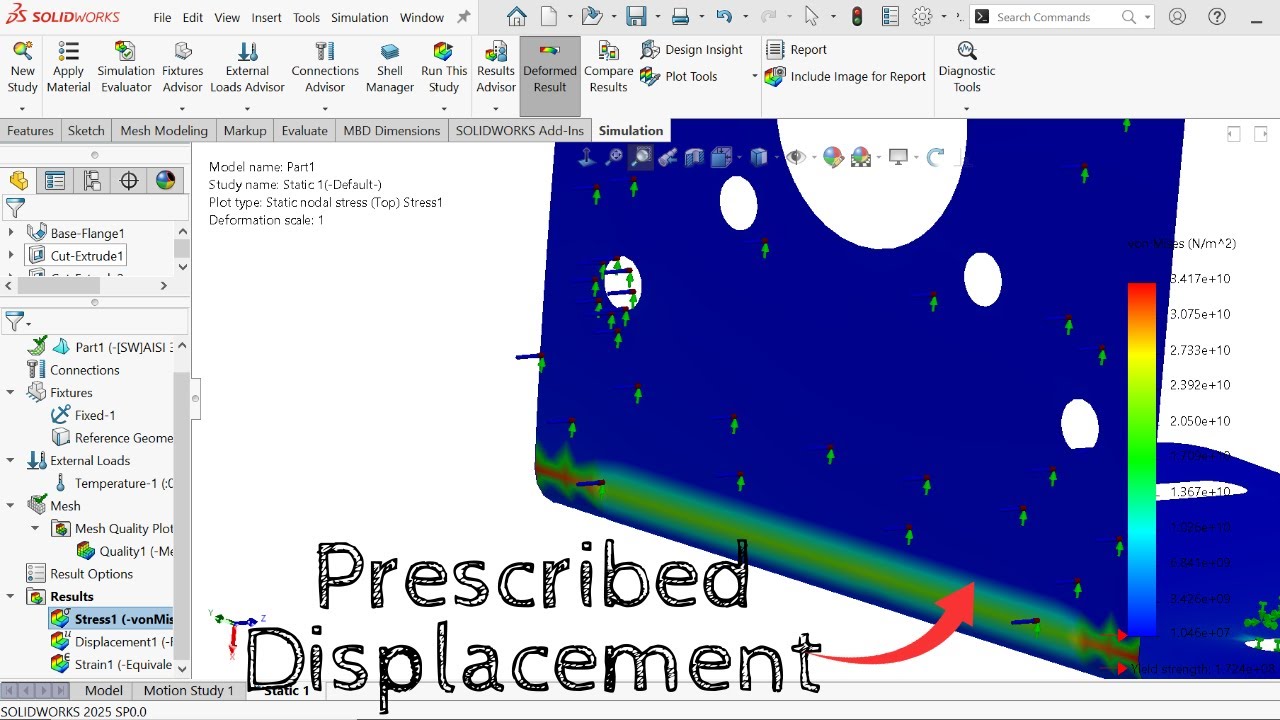Viewport: 1280px width, 720px height.
Task: Open the Connections Advisor
Action: 325,67
